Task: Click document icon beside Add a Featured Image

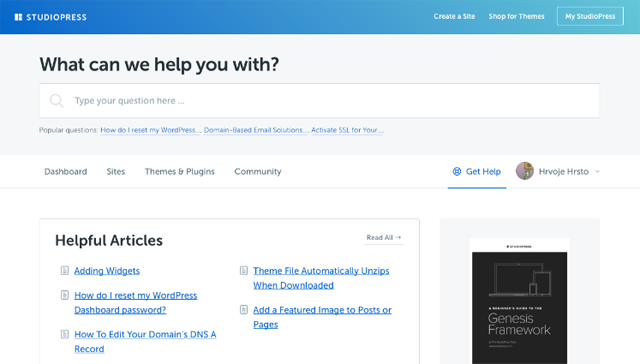Action: (x=244, y=310)
